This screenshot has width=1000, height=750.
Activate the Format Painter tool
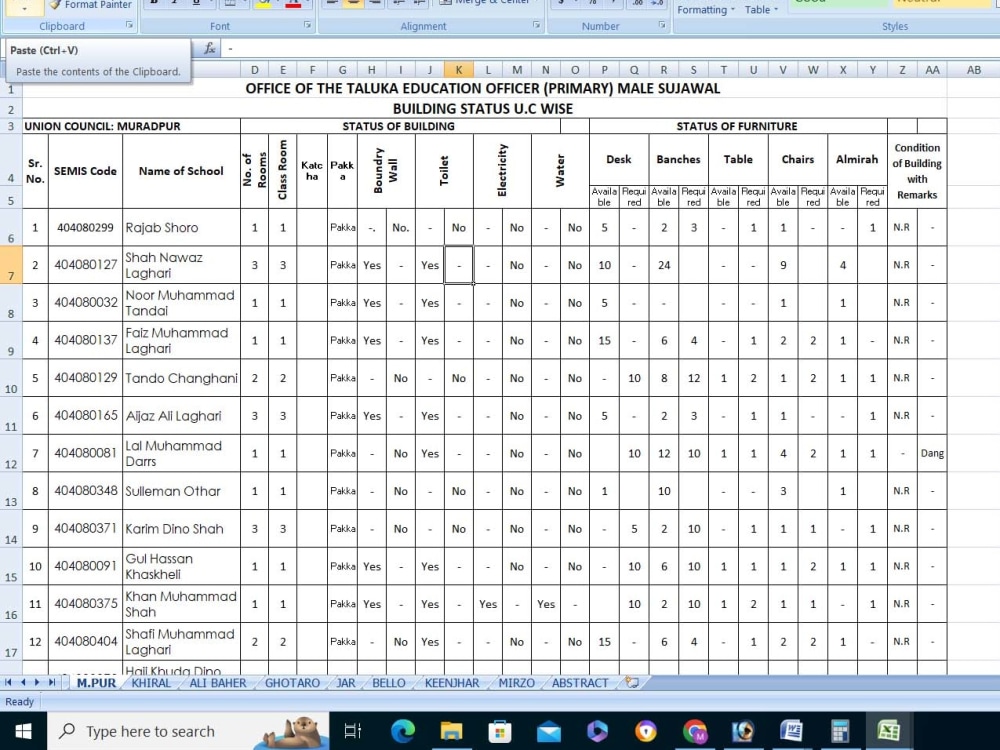pos(90,5)
